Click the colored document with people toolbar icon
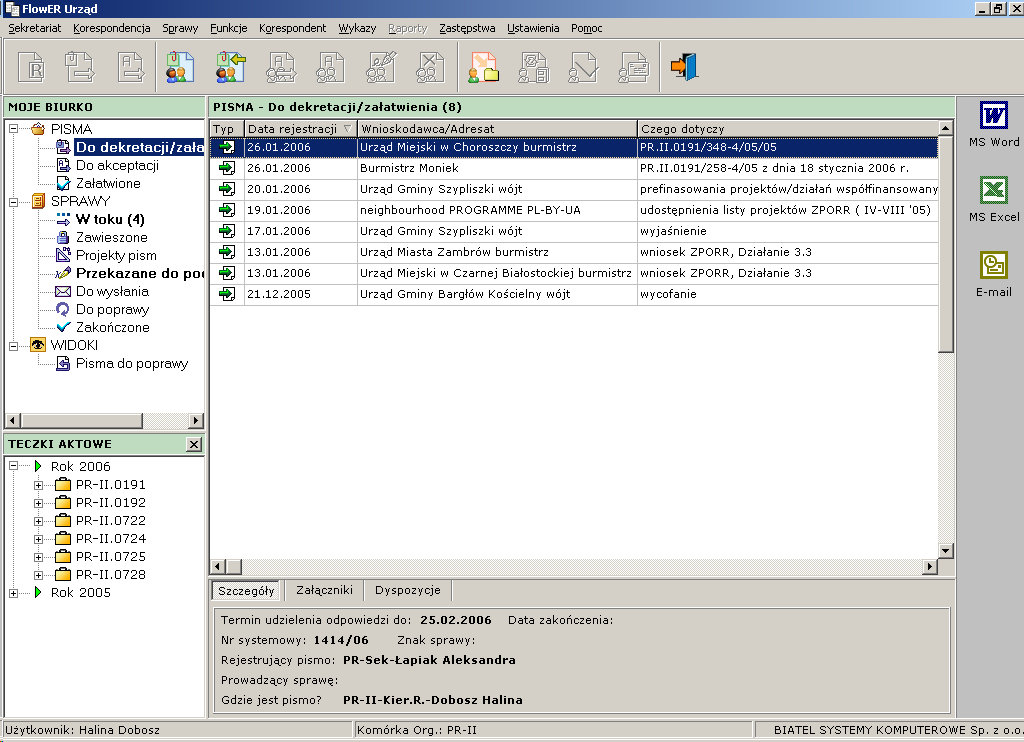 (180, 67)
